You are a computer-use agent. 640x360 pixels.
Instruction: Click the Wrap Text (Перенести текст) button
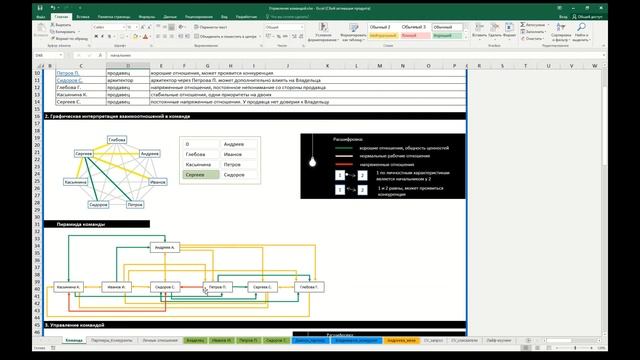coord(211,27)
